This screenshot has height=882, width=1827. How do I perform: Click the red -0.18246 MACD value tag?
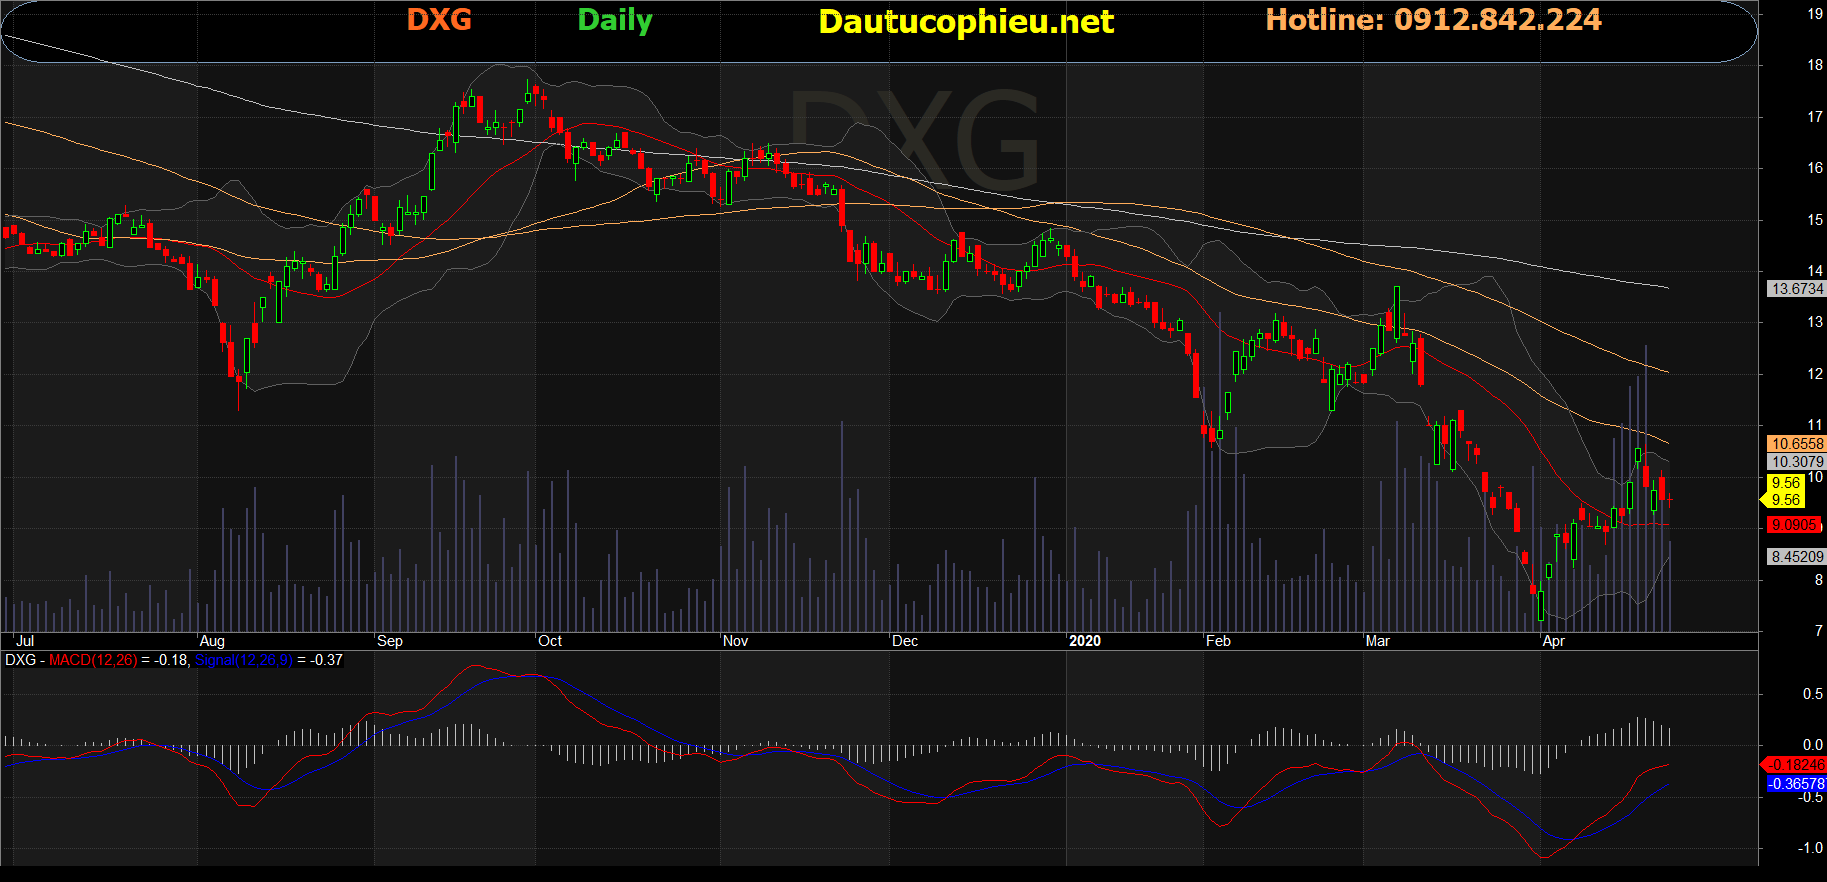(1796, 765)
